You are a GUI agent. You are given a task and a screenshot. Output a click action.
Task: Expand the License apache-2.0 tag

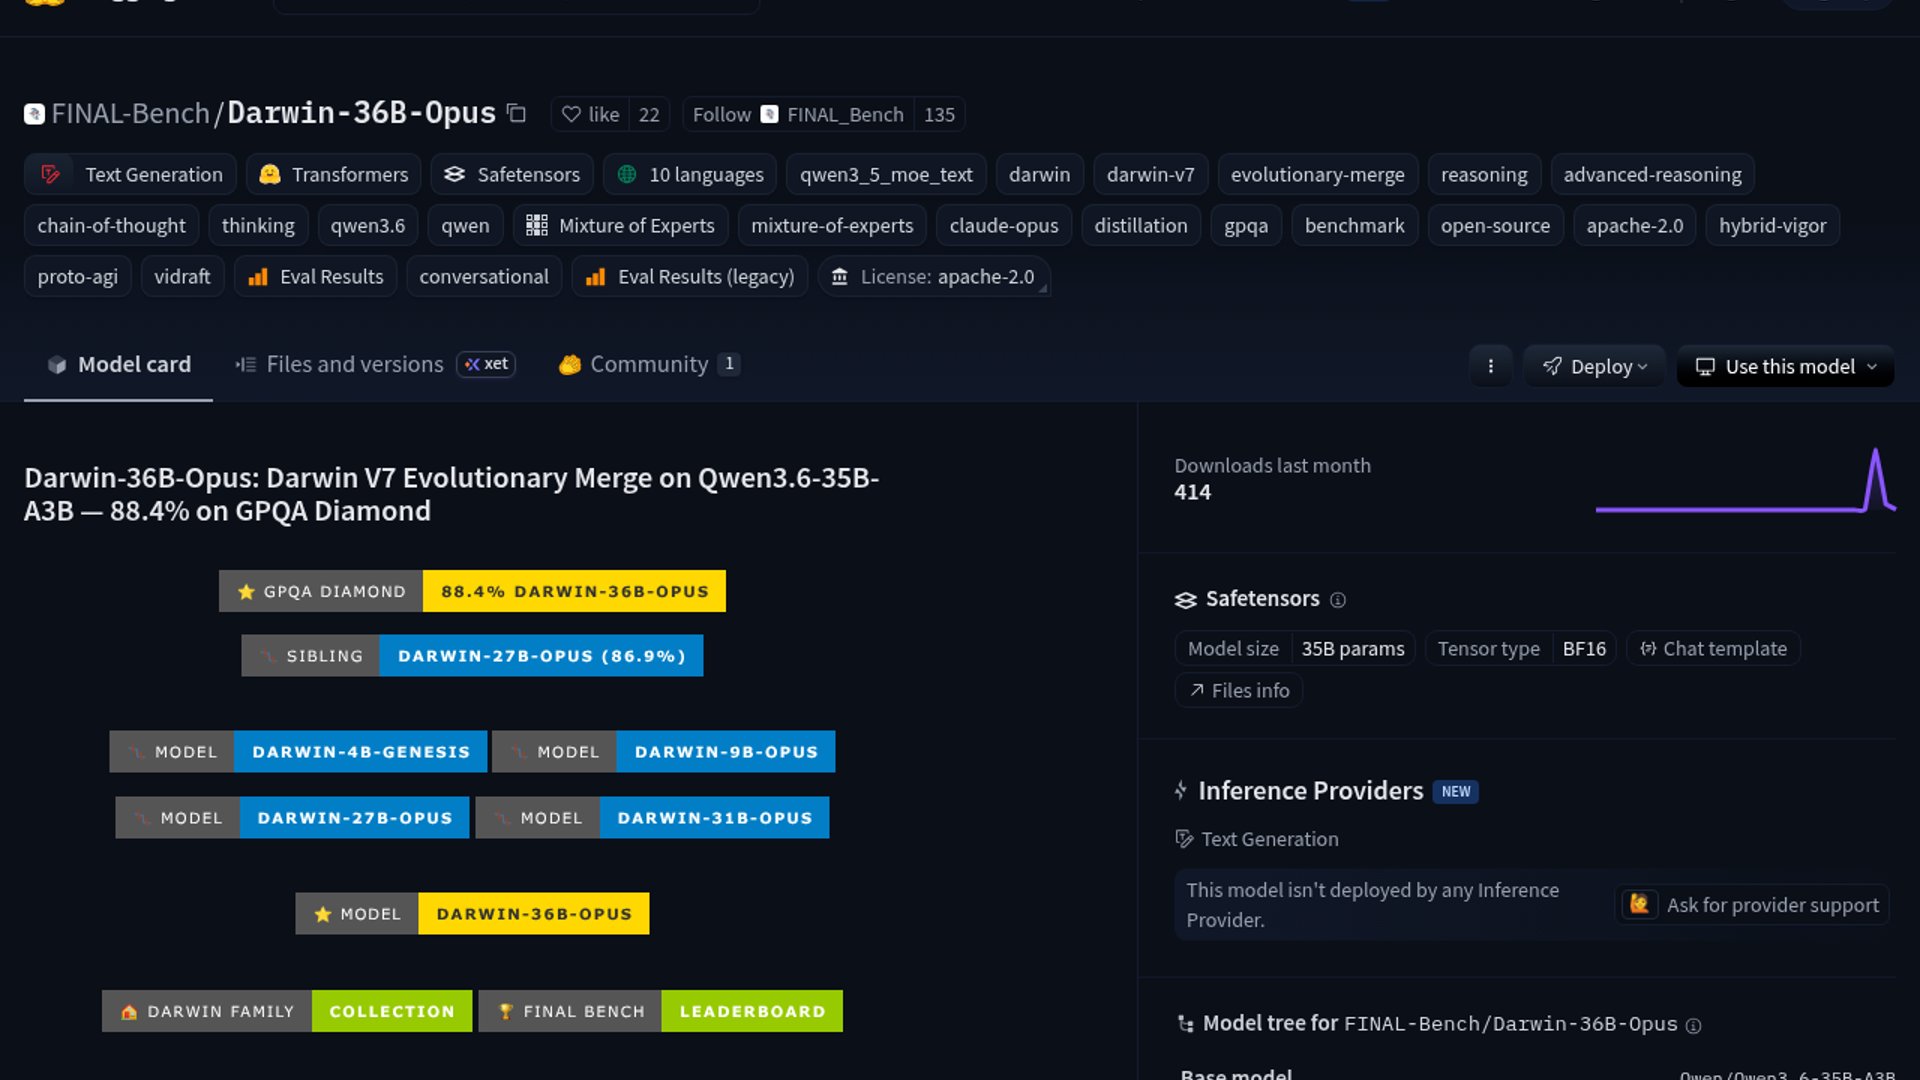pos(934,277)
